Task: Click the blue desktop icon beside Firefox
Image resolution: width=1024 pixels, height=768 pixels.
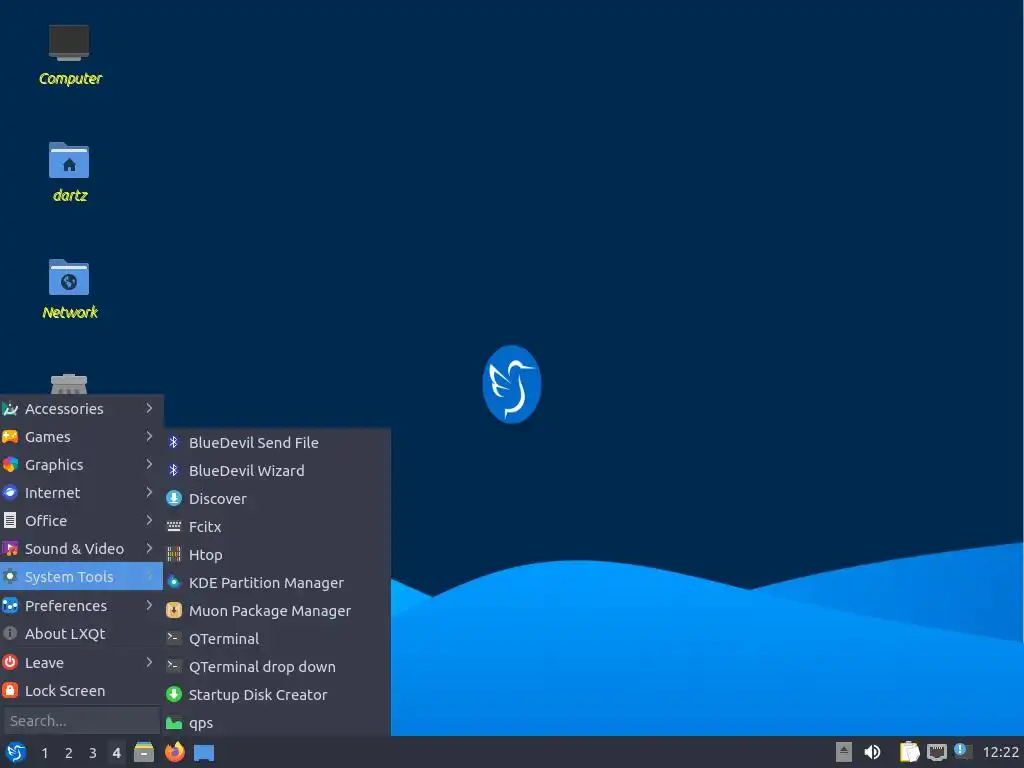Action: coord(204,753)
